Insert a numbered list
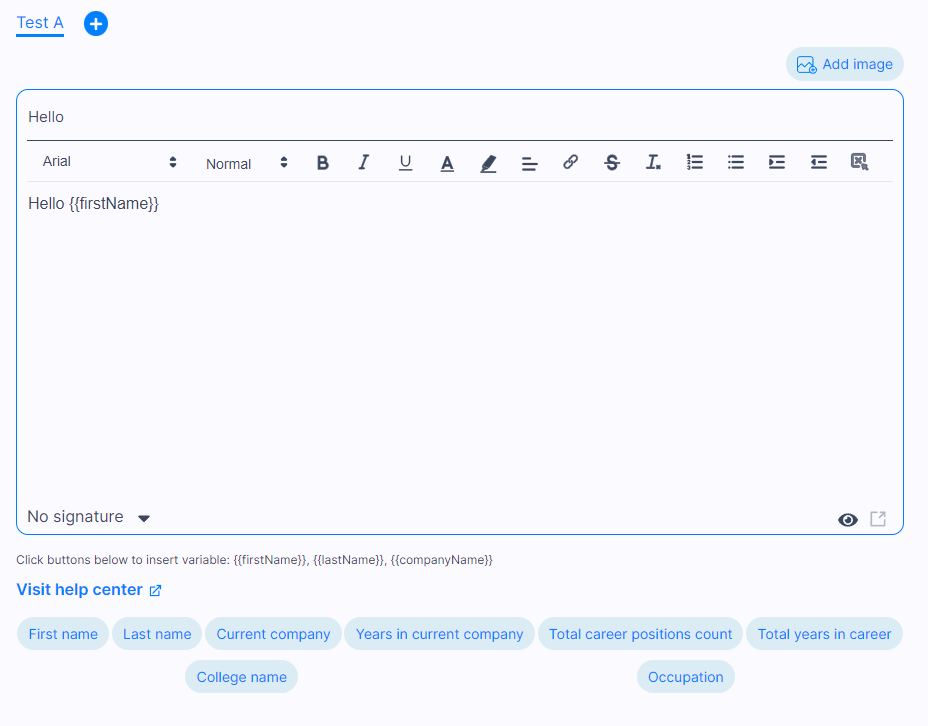The width and height of the screenshot is (928, 726). (695, 162)
